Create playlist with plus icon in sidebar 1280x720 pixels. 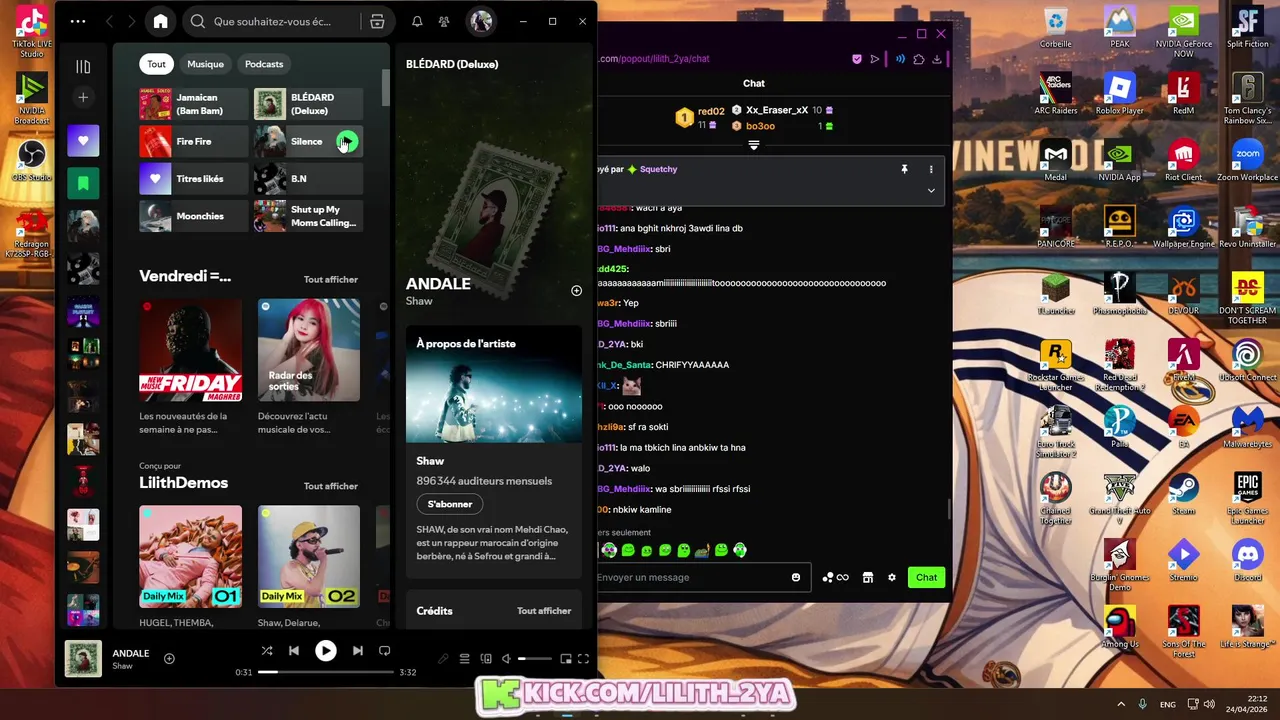(83, 97)
